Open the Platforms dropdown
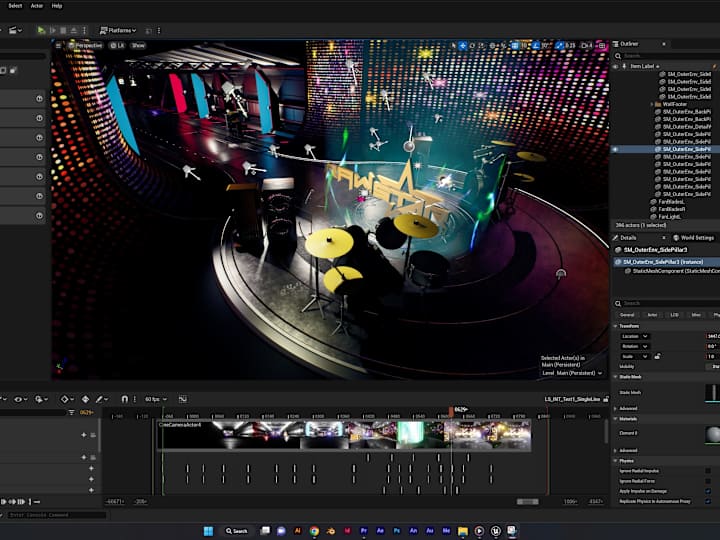 coord(118,30)
